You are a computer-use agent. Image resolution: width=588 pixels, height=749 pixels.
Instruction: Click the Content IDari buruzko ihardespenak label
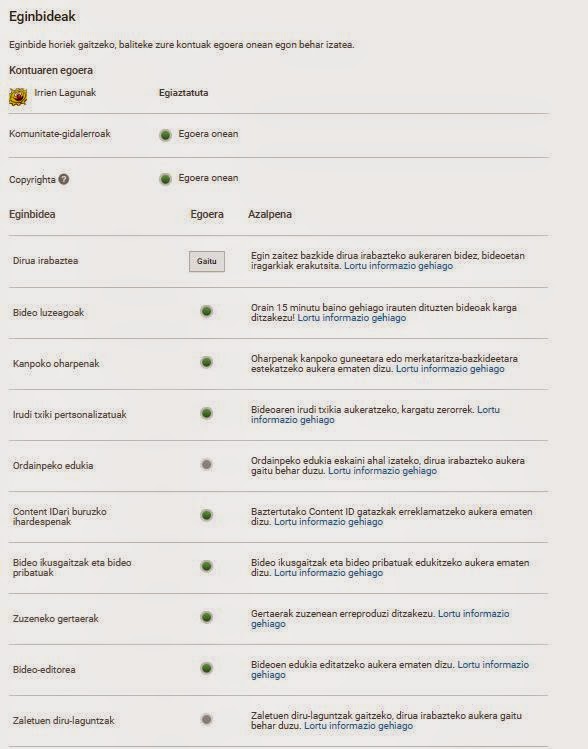click(x=60, y=516)
